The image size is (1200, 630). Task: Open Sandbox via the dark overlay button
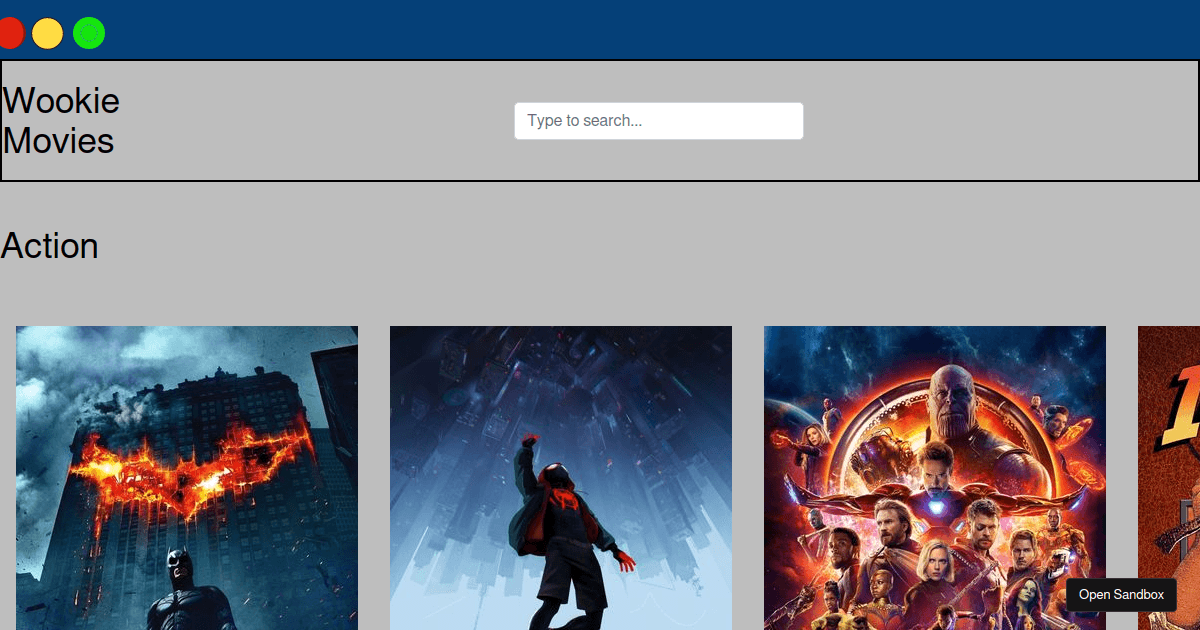pyautogui.click(x=1120, y=594)
